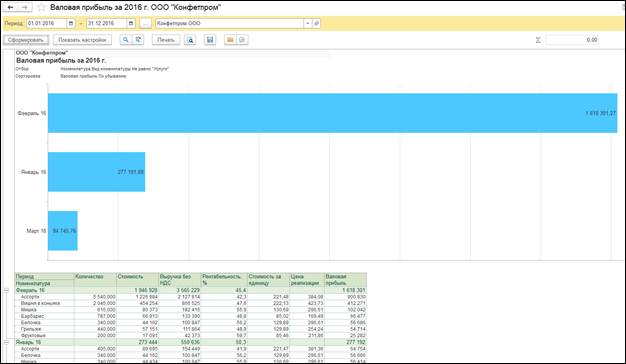Screen dimensions: 626x364
Task: Click the Февраль 16 chart bar
Action: coord(332,113)
